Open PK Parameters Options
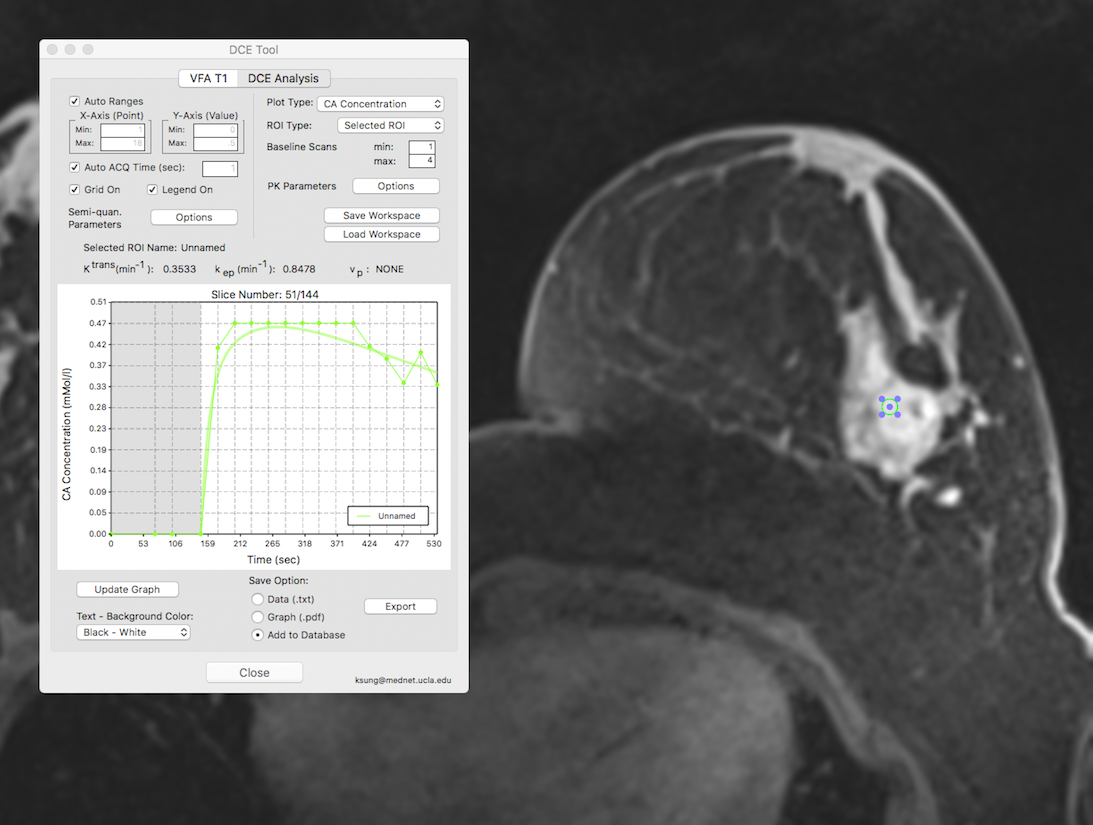The image size is (1093, 825). click(396, 186)
